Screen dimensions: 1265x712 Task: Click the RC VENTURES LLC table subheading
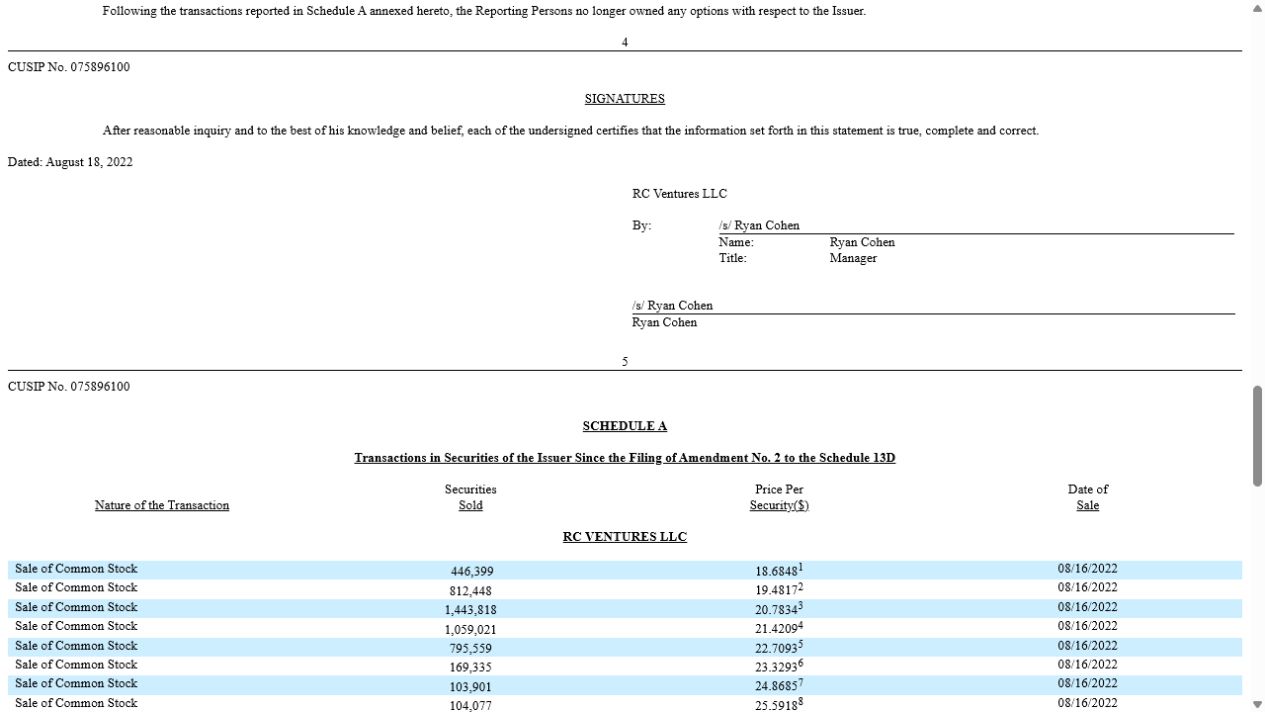624,537
